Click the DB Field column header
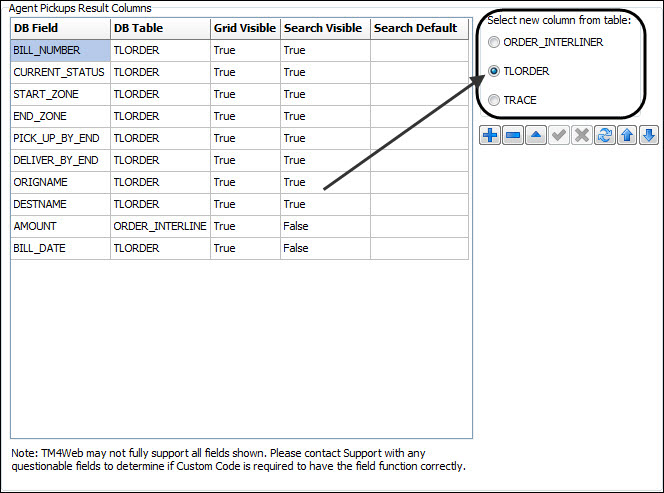This screenshot has width=664, height=493. coord(61,28)
